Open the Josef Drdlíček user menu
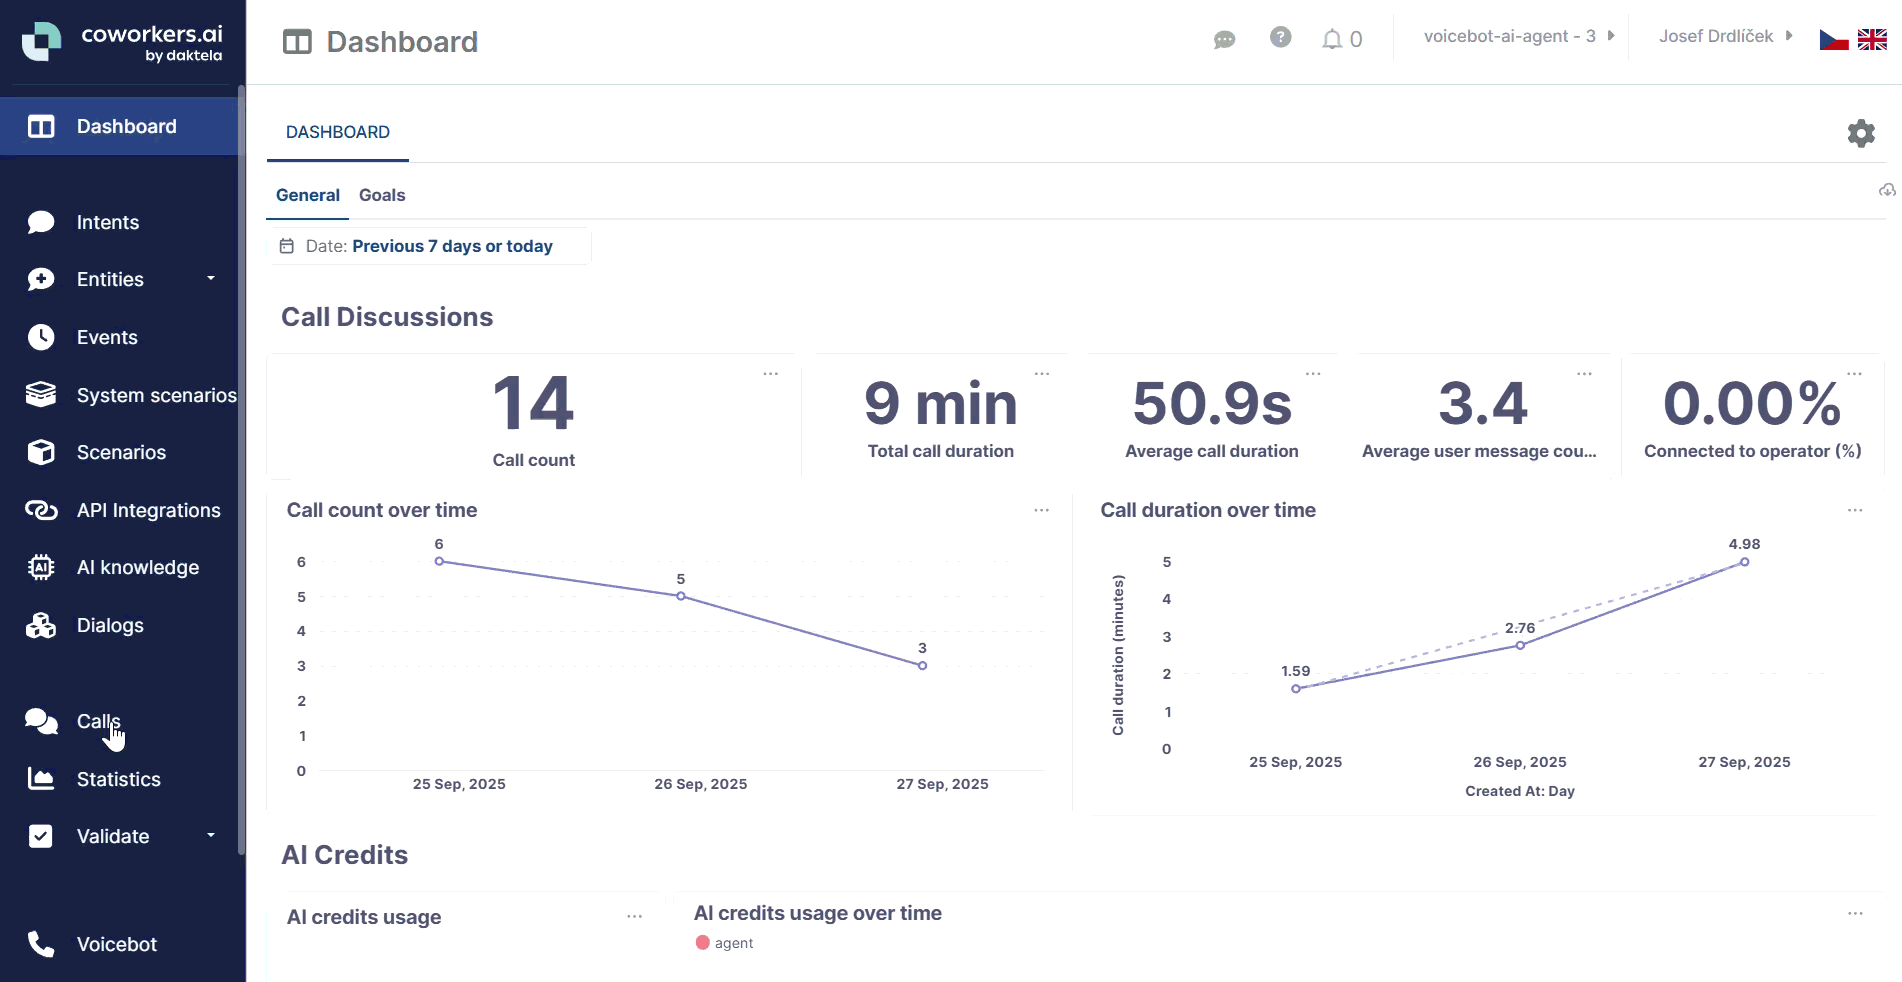1902x982 pixels. (1724, 36)
